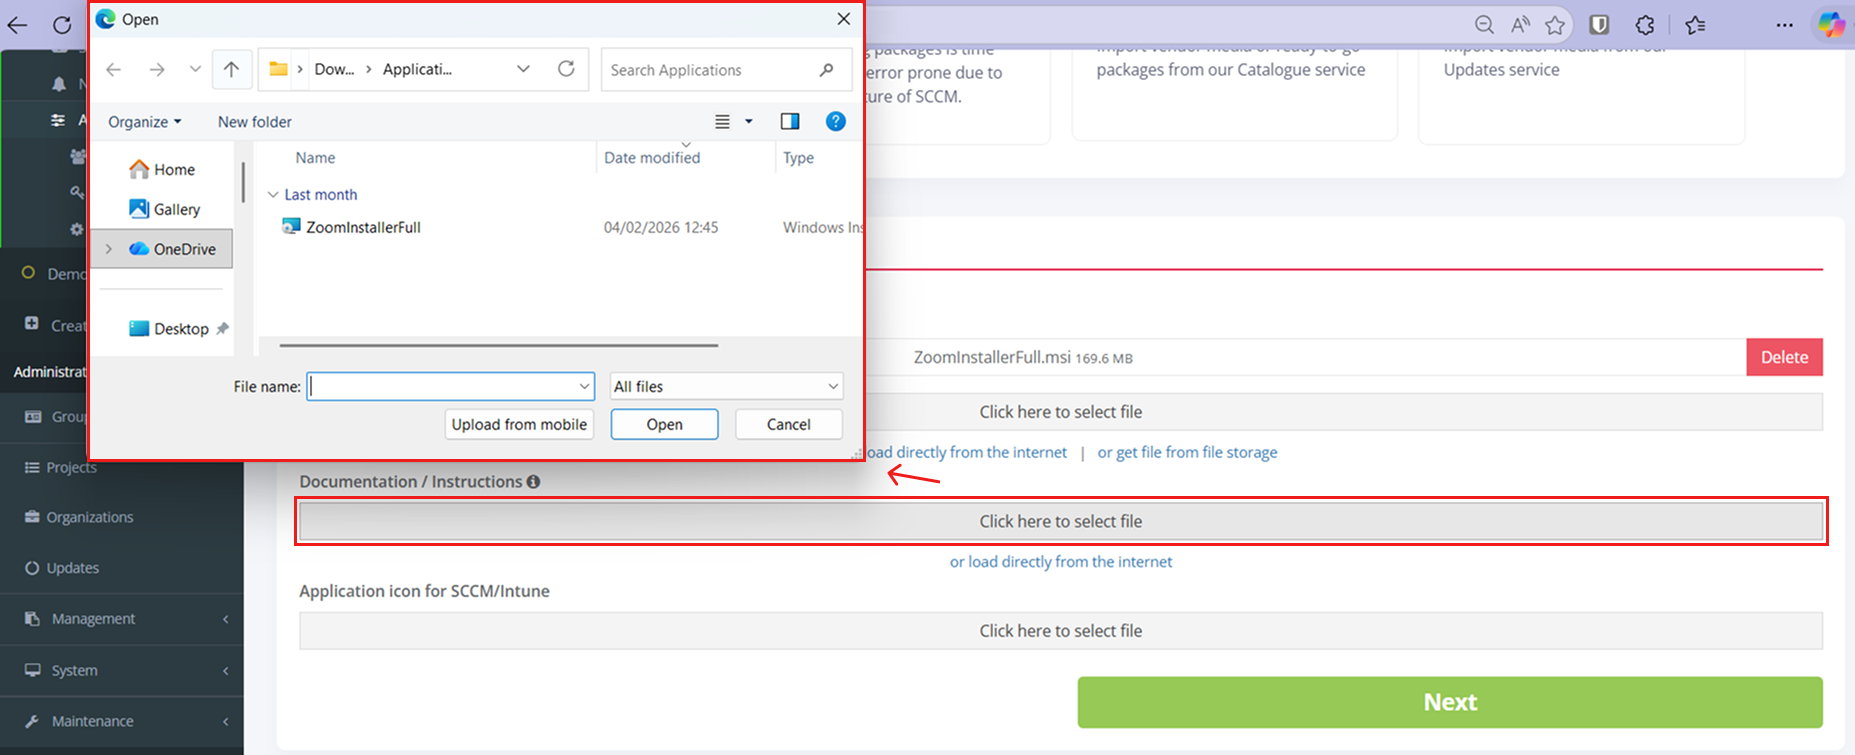Click the Up folder arrow in dialog
The height and width of the screenshot is (755, 1855).
[231, 69]
